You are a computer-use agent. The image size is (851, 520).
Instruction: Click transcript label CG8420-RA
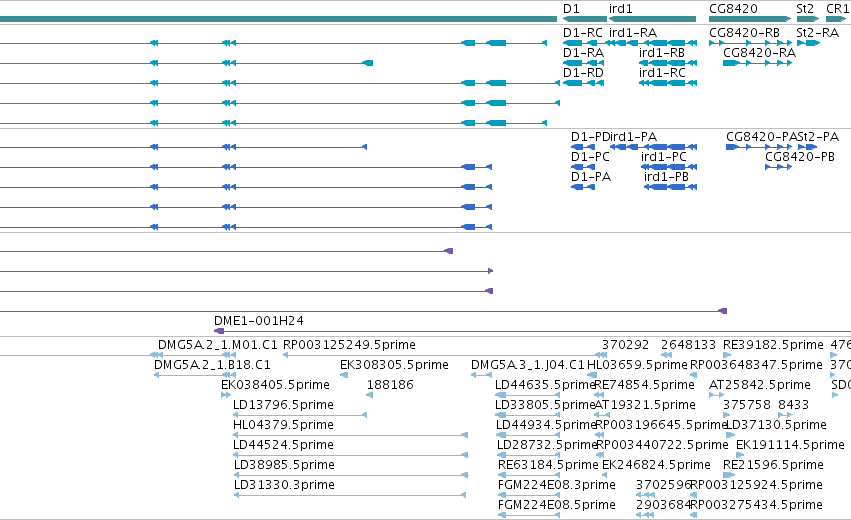[759, 53]
